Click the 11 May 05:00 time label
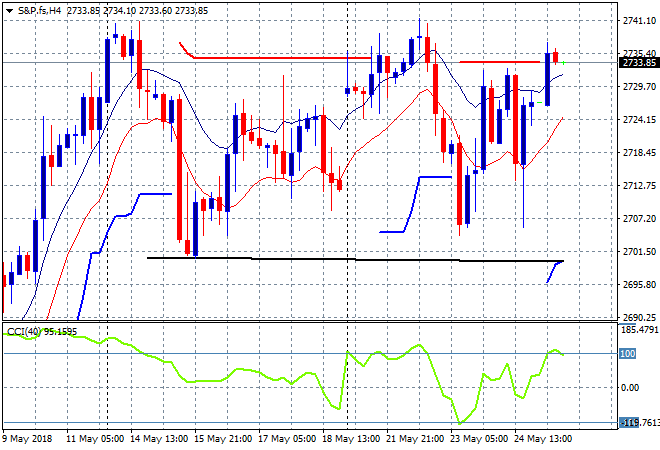This screenshot has height=450, width=660. pos(95,439)
